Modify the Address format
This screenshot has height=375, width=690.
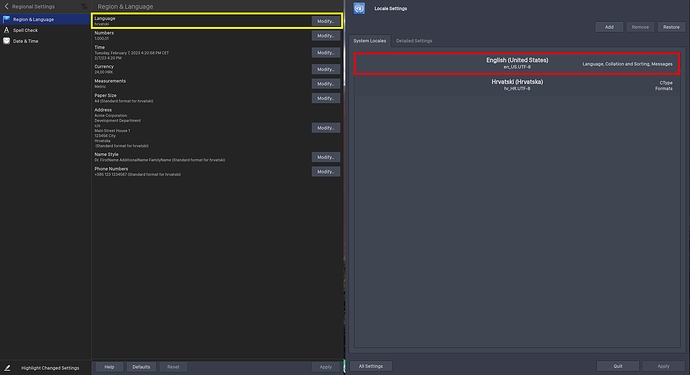coord(326,128)
